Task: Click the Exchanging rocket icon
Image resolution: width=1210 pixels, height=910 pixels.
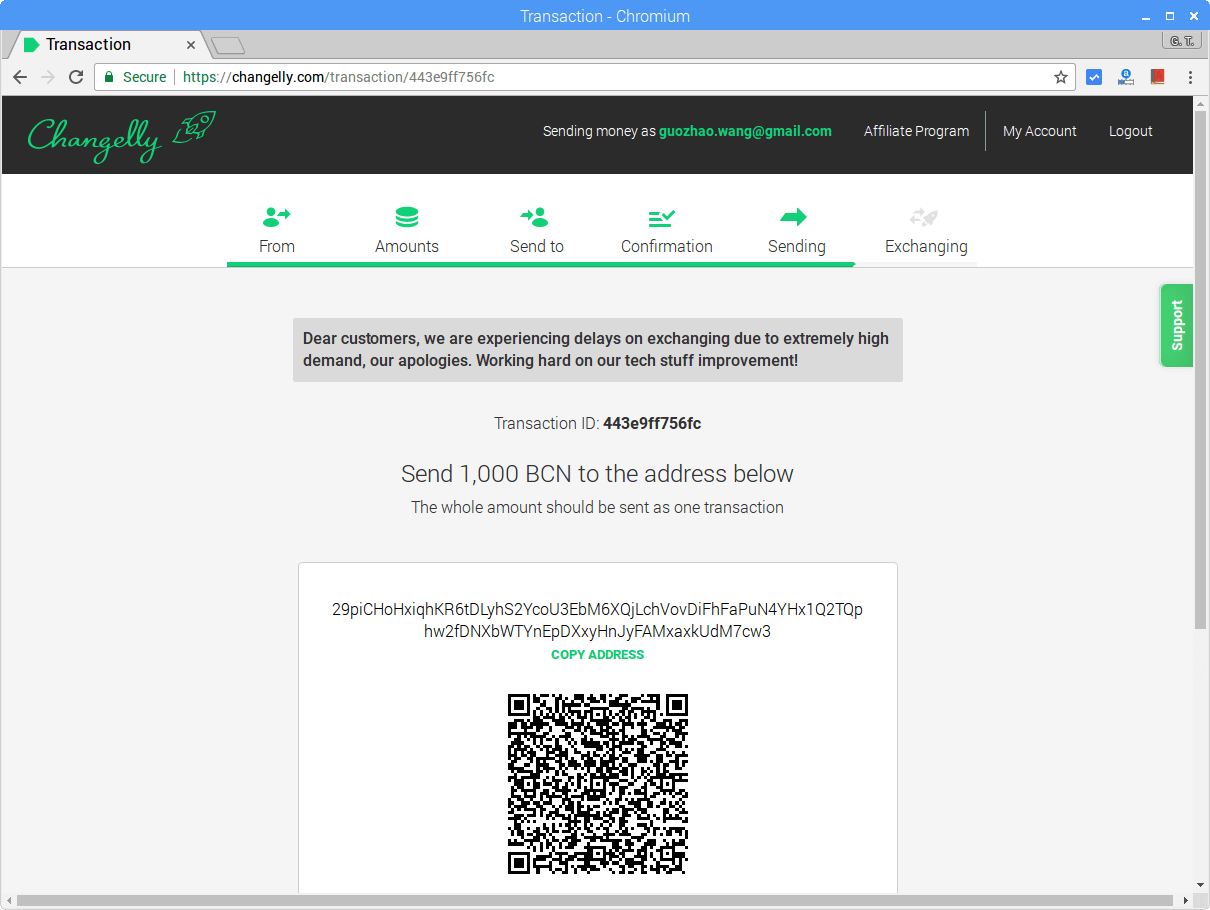Action: click(924, 216)
